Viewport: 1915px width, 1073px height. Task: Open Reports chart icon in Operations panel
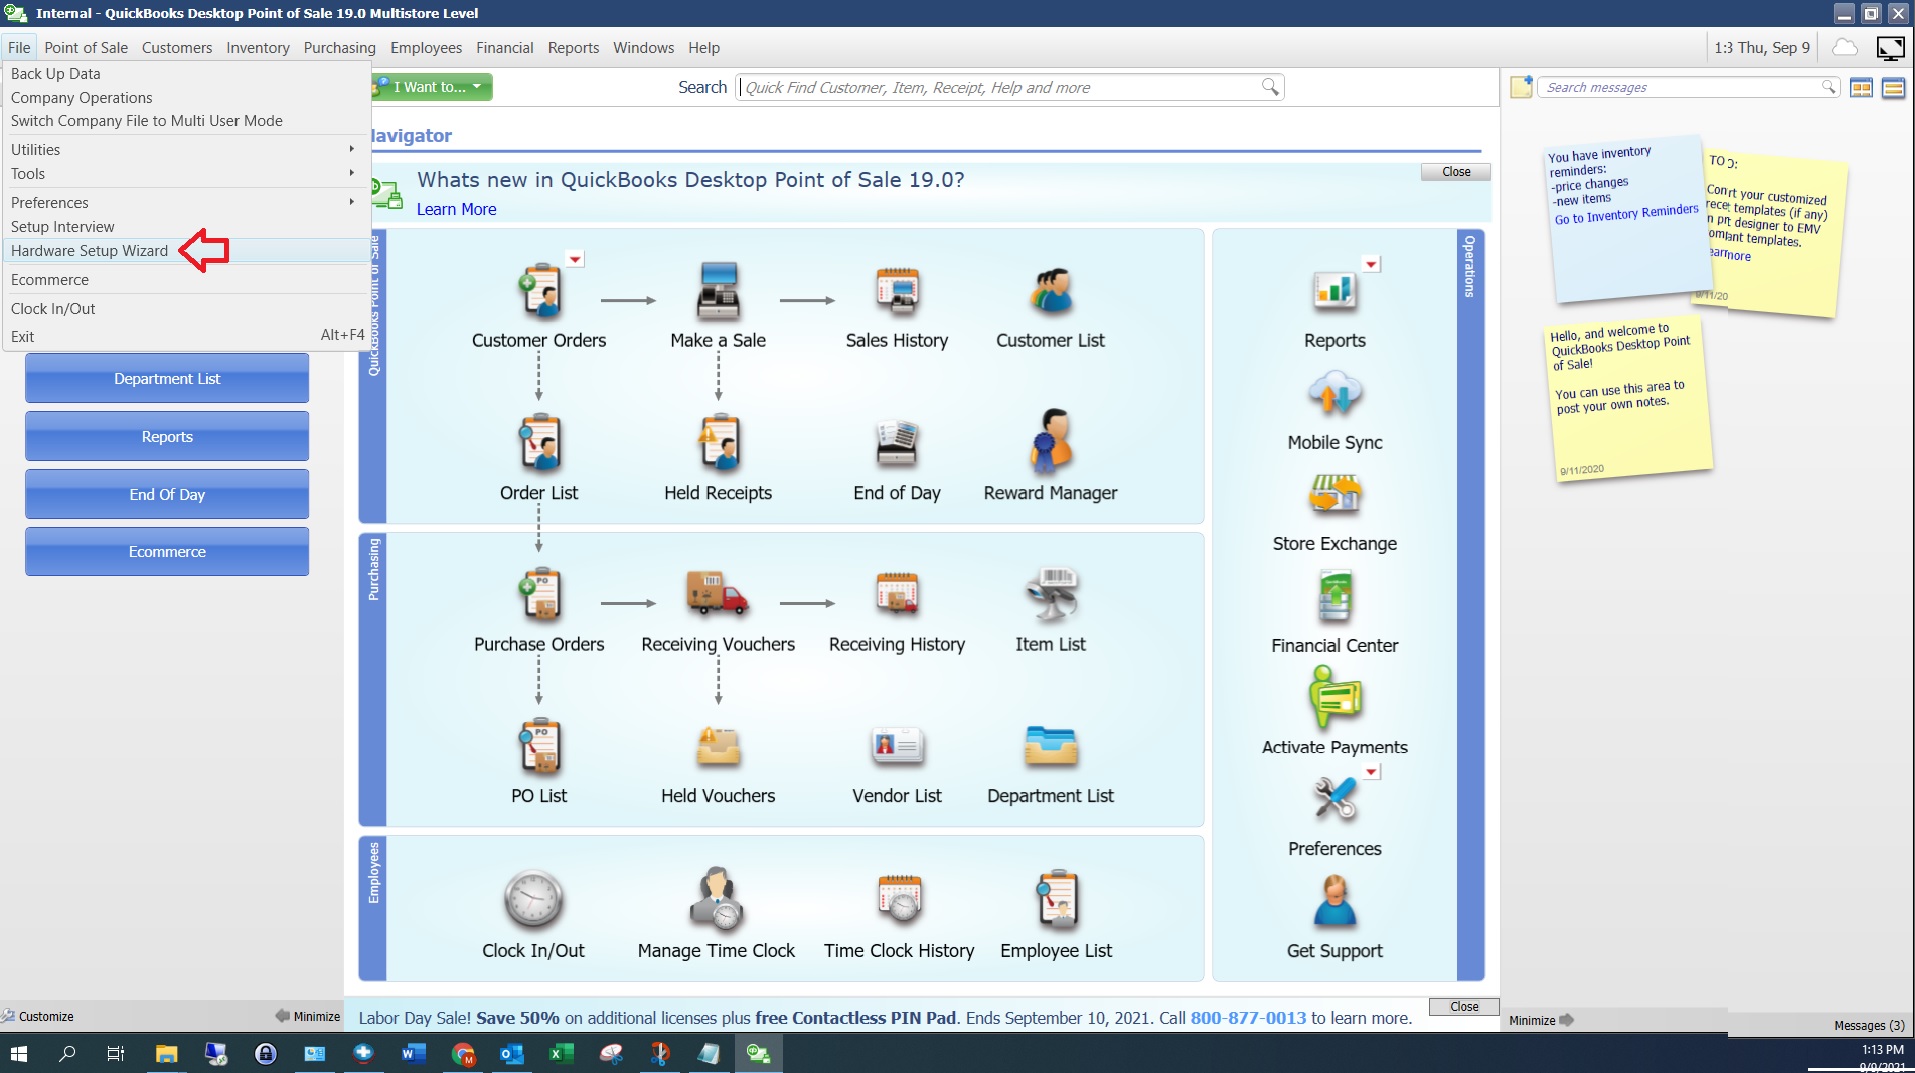point(1334,291)
